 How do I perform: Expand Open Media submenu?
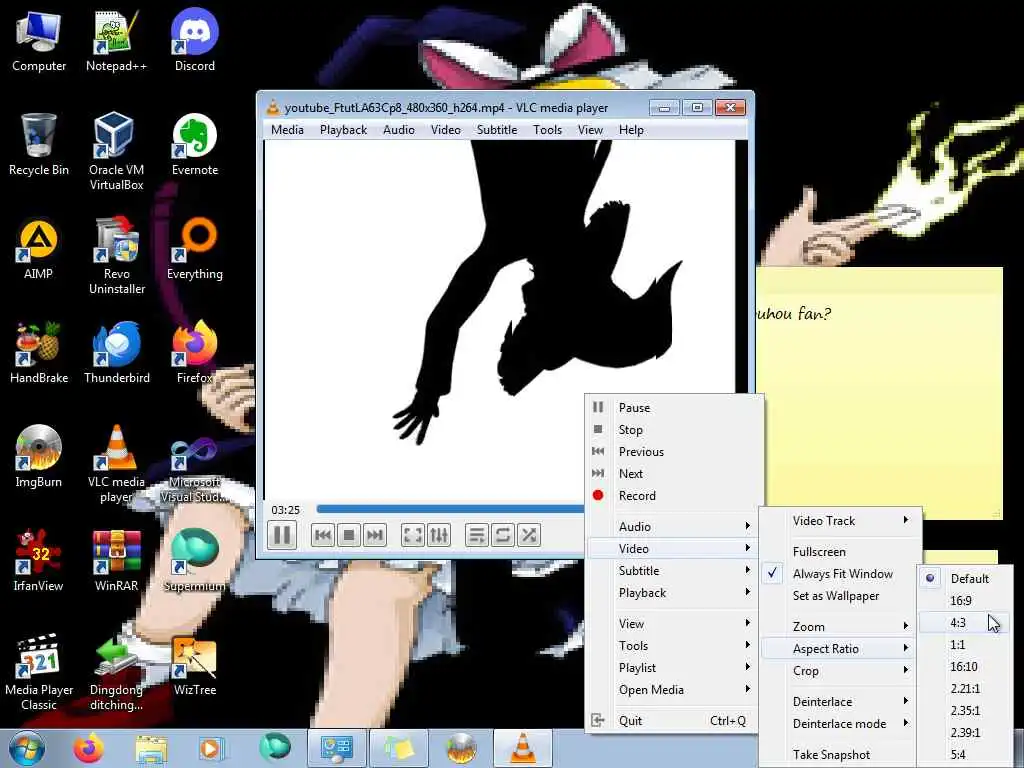click(x=673, y=690)
